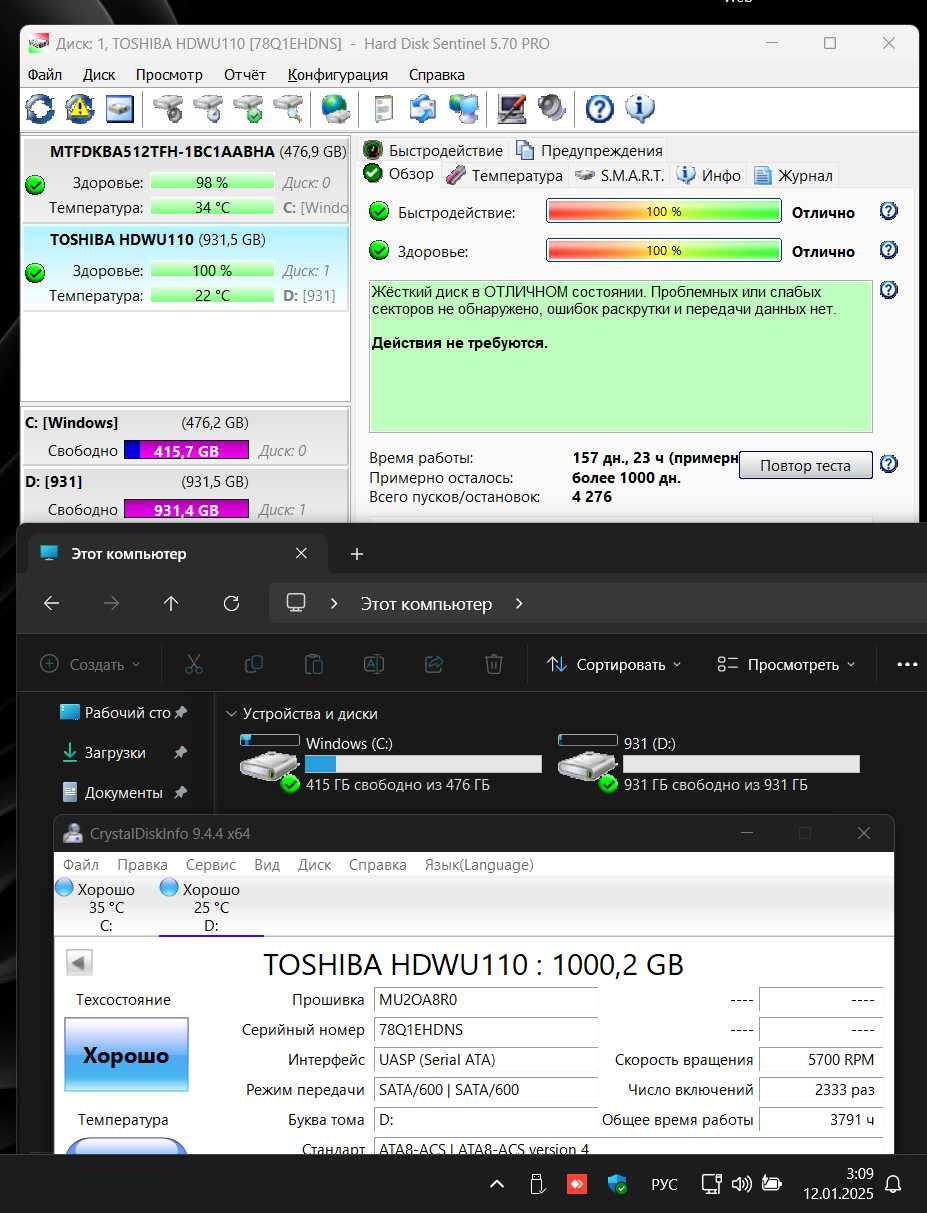
Task: Open Загрузки in Explorer sidebar
Action: [115, 752]
